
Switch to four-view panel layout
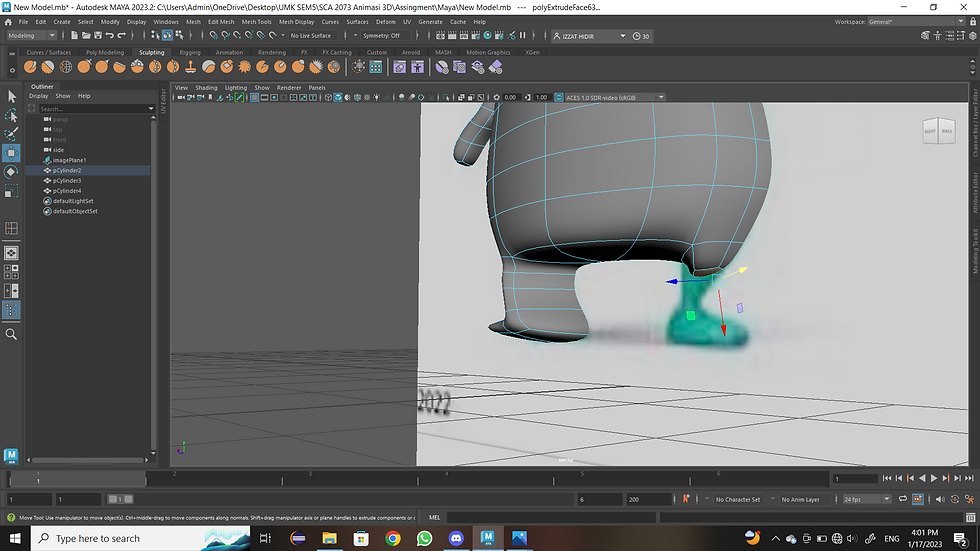pos(11,272)
